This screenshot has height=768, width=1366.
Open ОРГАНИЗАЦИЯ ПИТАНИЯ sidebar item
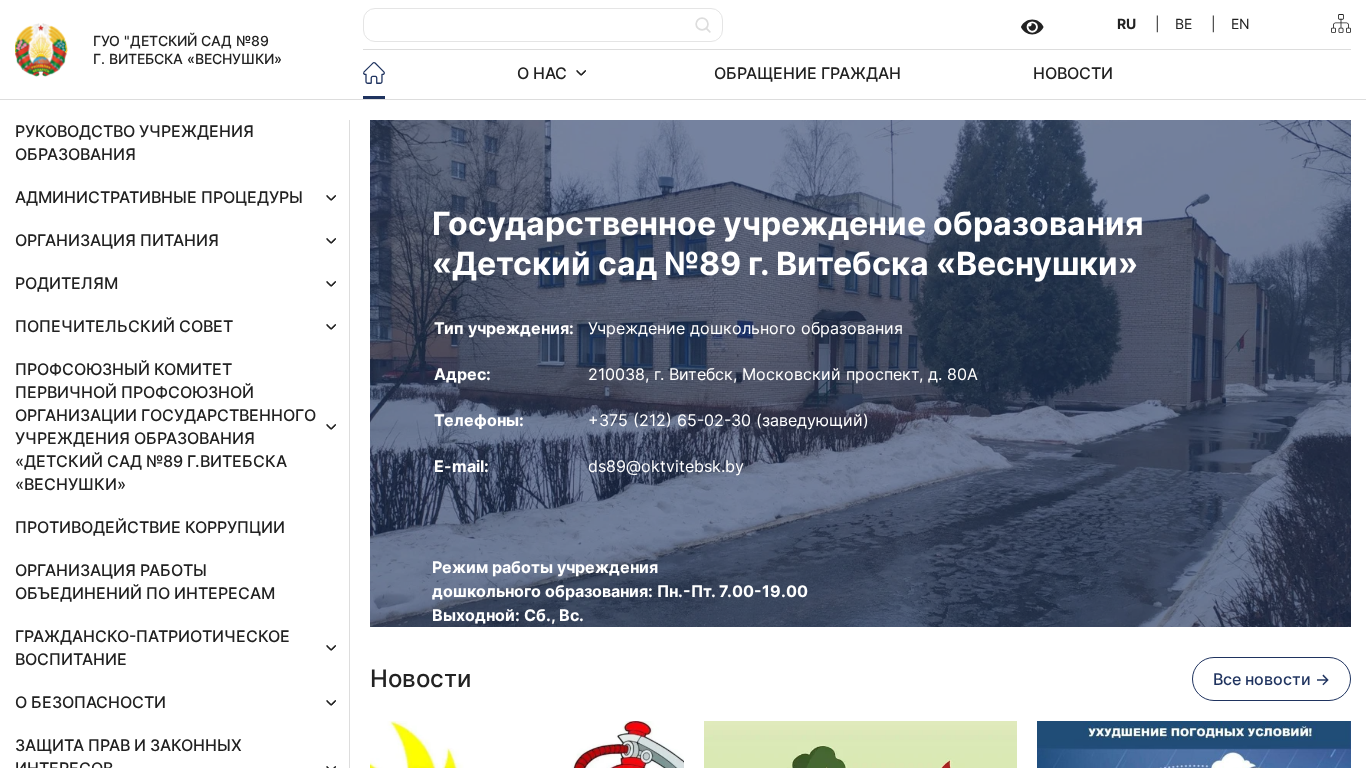coord(117,241)
